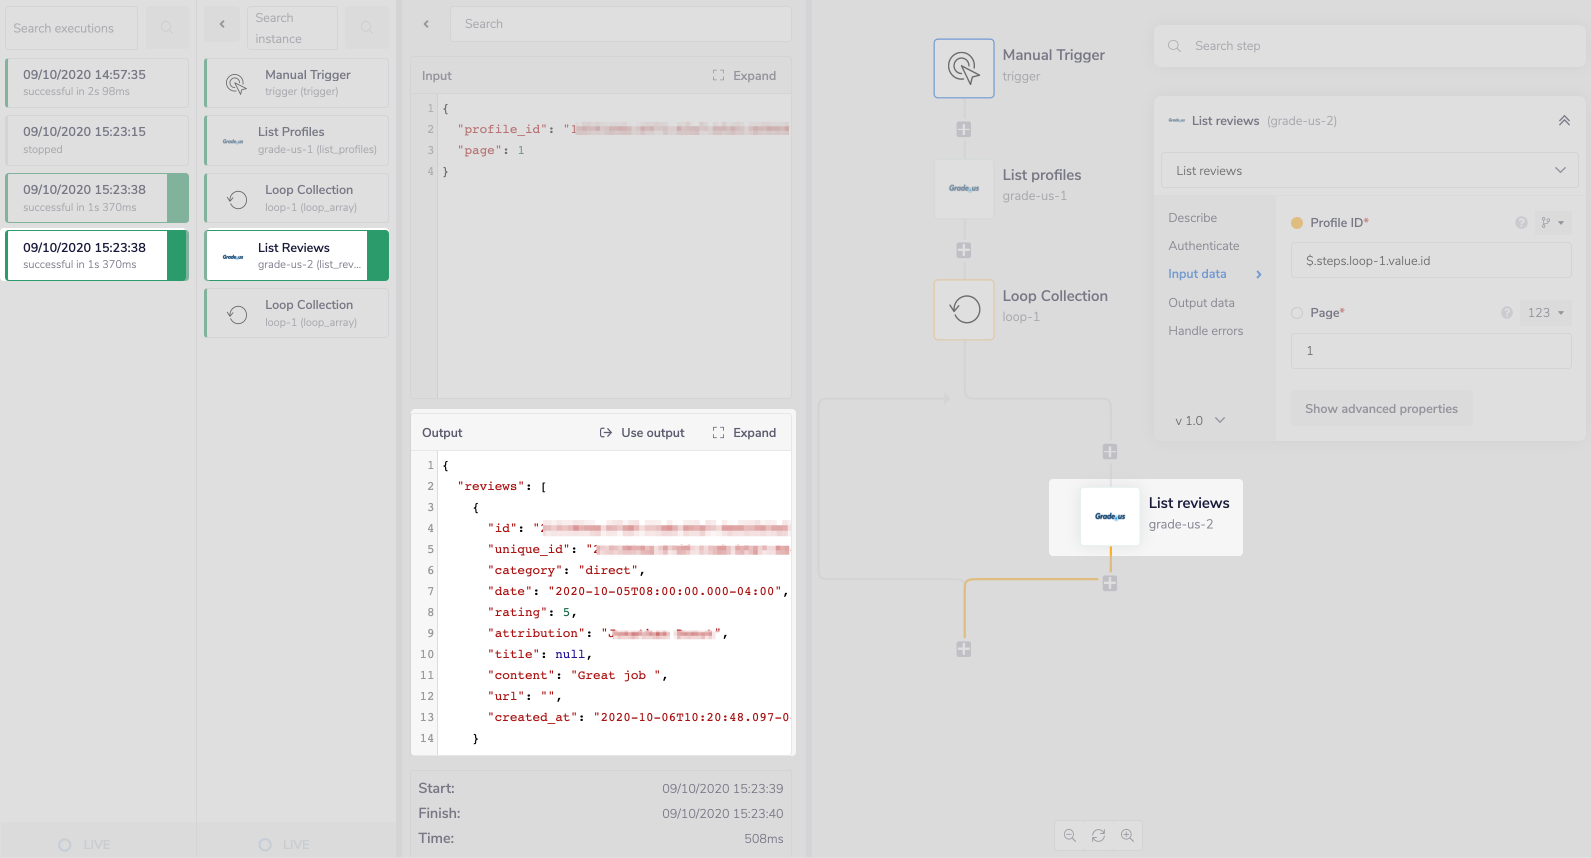Click the Manual Trigger node icon on canvas
The image size is (1591, 858).
click(963, 68)
